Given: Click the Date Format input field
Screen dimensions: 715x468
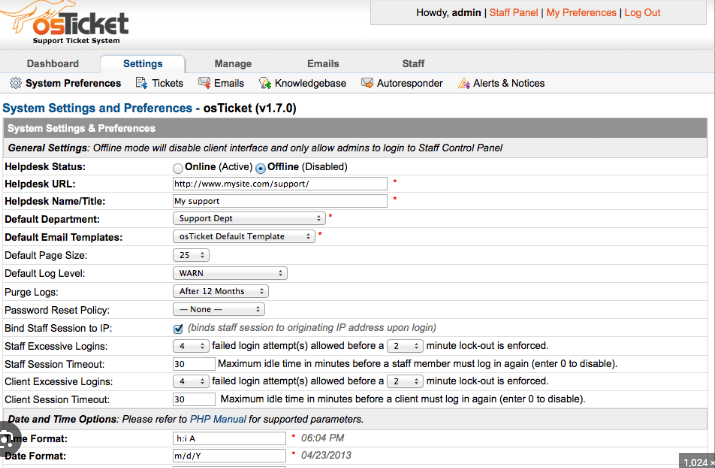Looking at the screenshot, I should [229, 456].
